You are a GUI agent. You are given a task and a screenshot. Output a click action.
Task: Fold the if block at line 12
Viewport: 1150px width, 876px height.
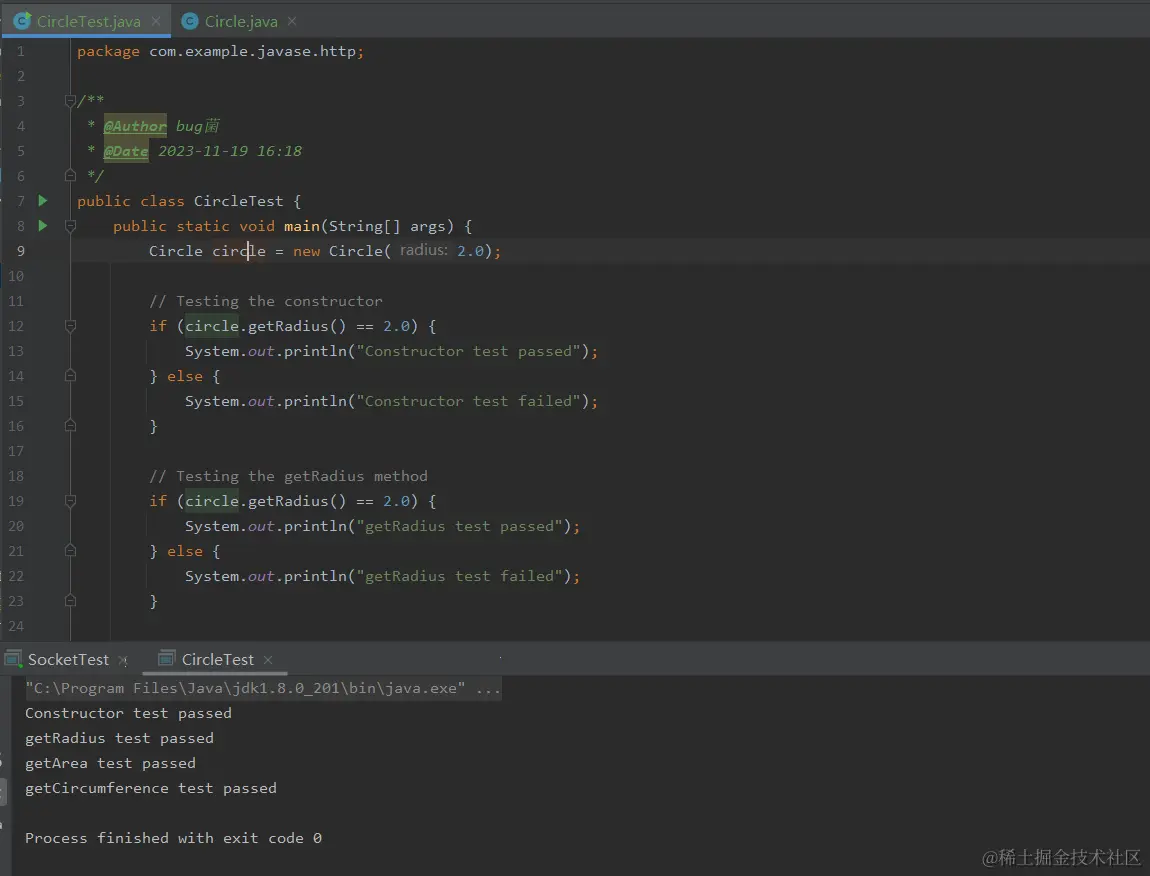point(70,326)
